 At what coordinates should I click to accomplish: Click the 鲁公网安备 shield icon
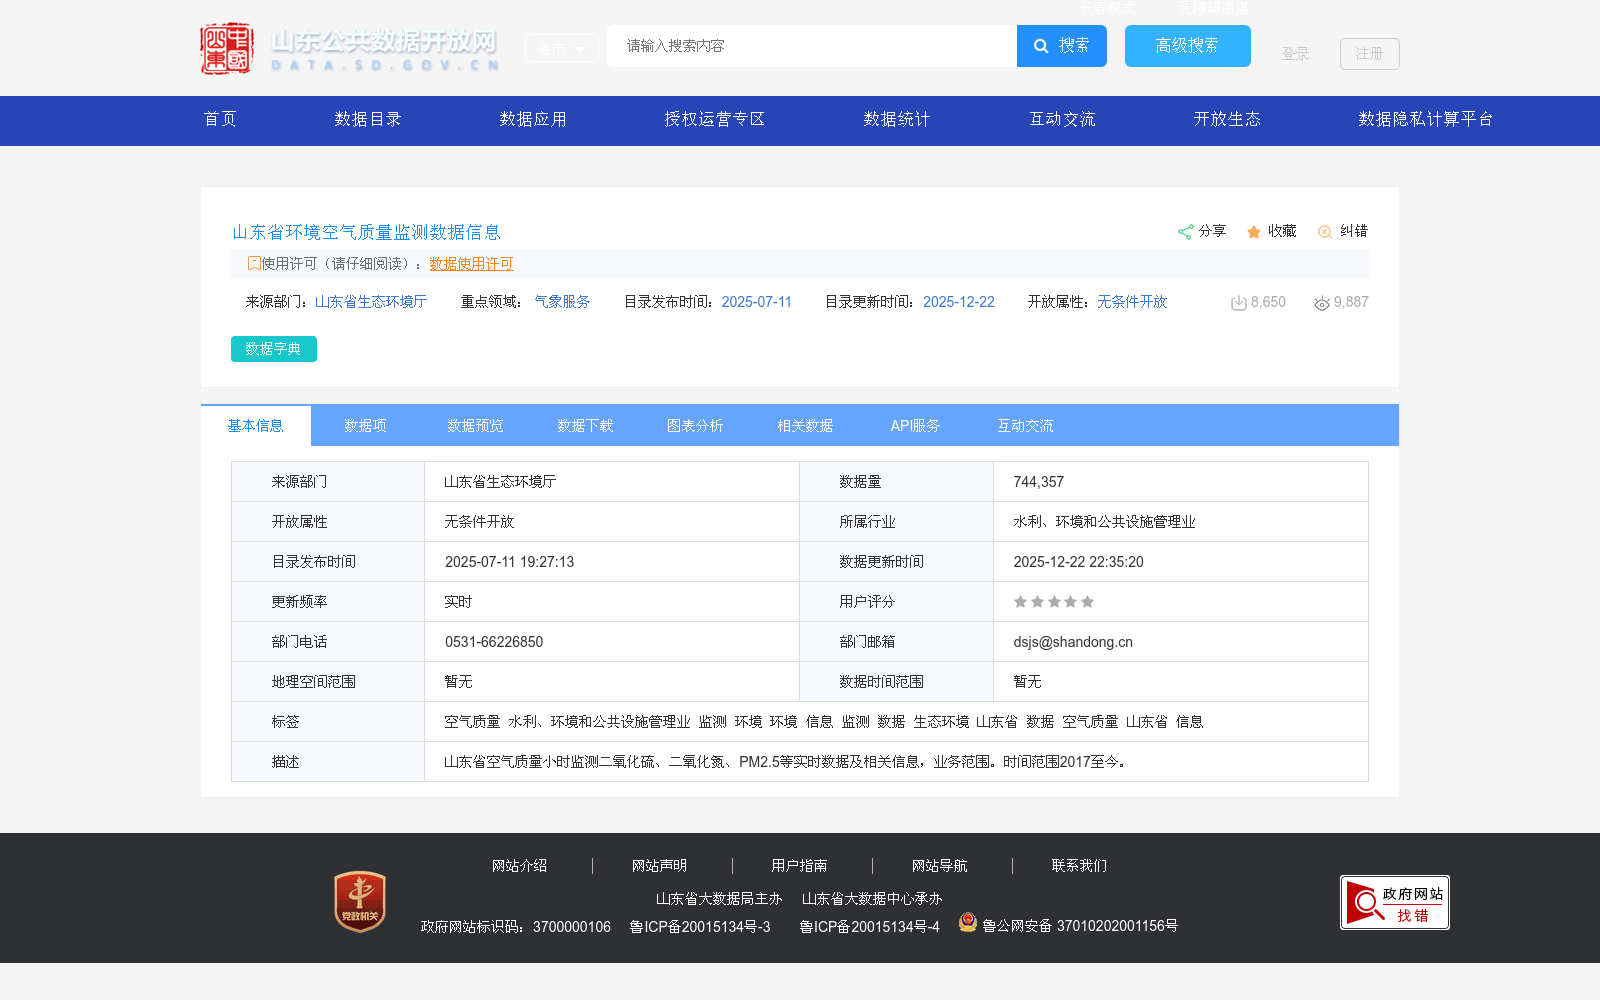pos(968,924)
